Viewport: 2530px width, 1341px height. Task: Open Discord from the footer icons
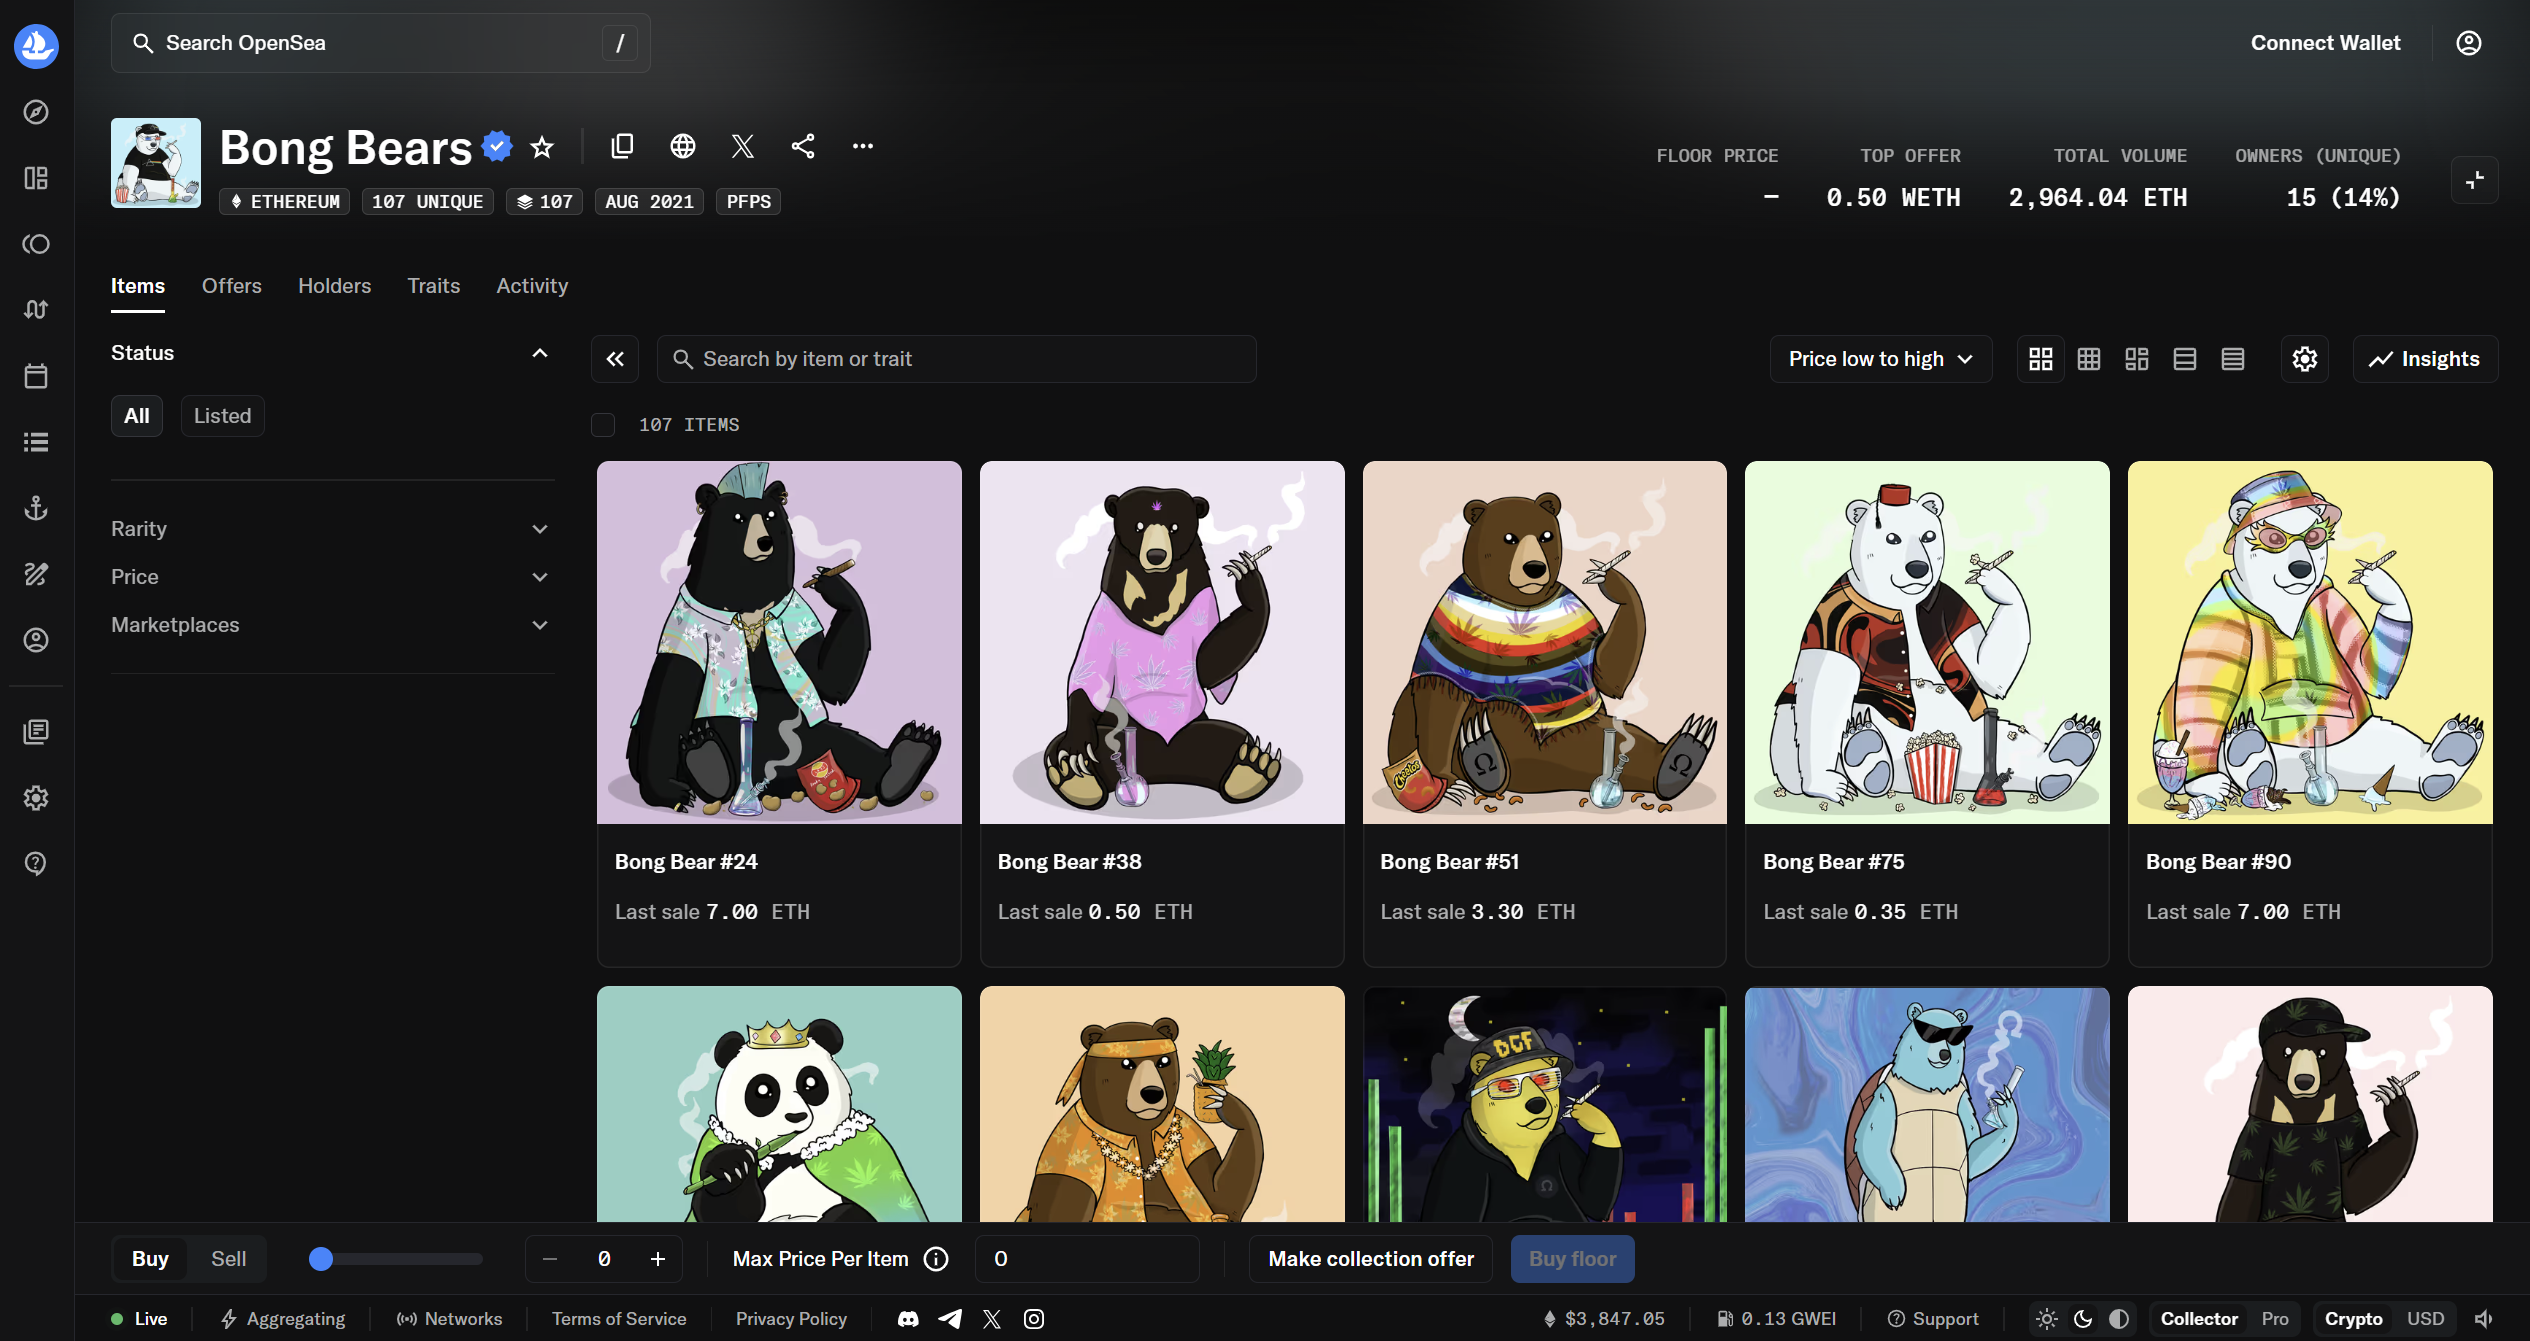pyautogui.click(x=907, y=1319)
